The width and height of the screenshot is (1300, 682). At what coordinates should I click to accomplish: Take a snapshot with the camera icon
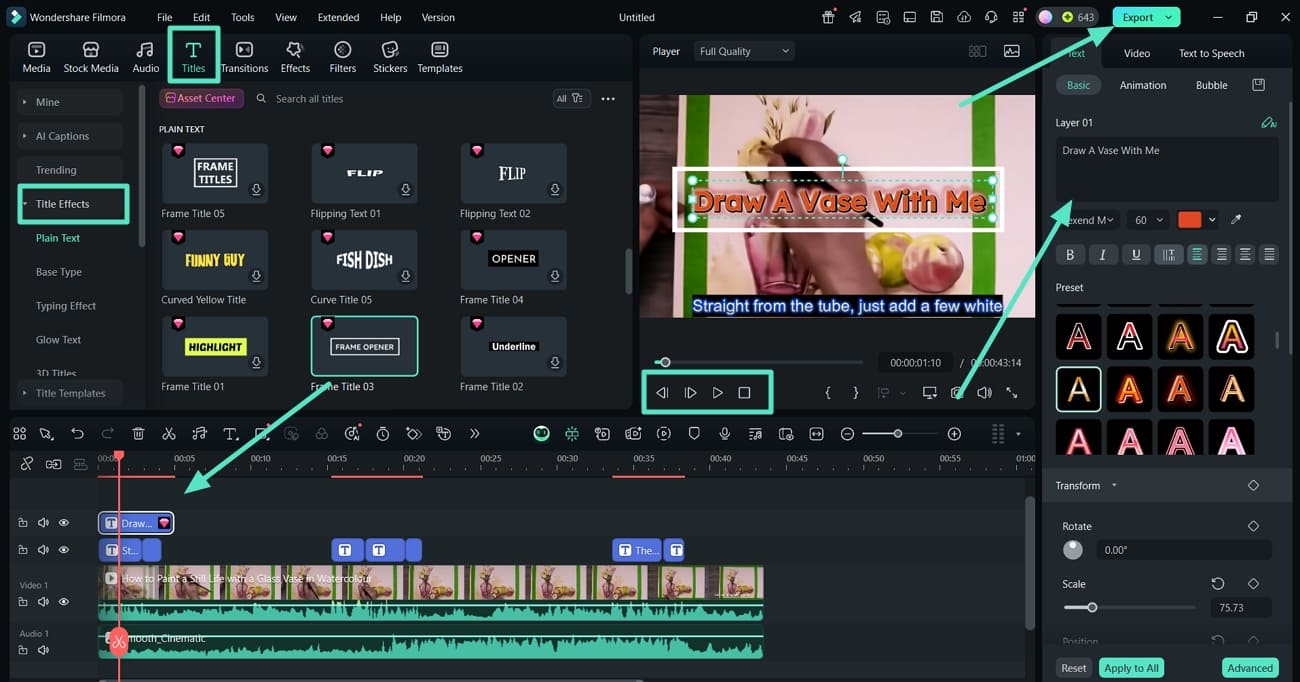(957, 393)
